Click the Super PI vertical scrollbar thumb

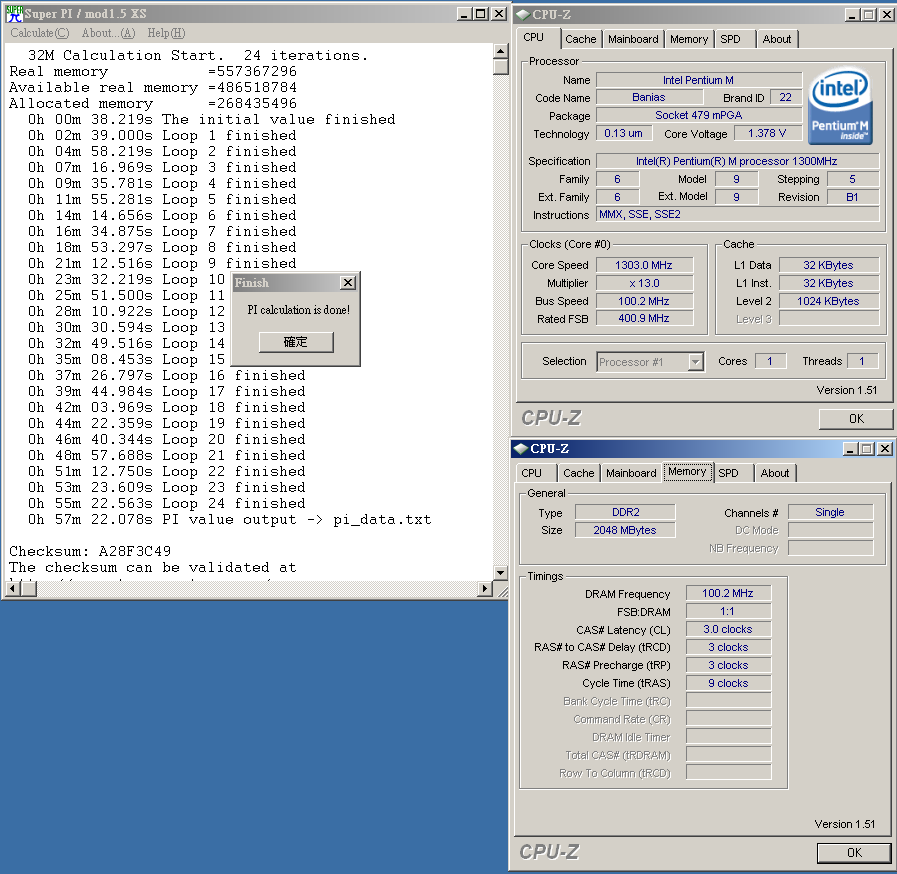pyautogui.click(x=501, y=67)
